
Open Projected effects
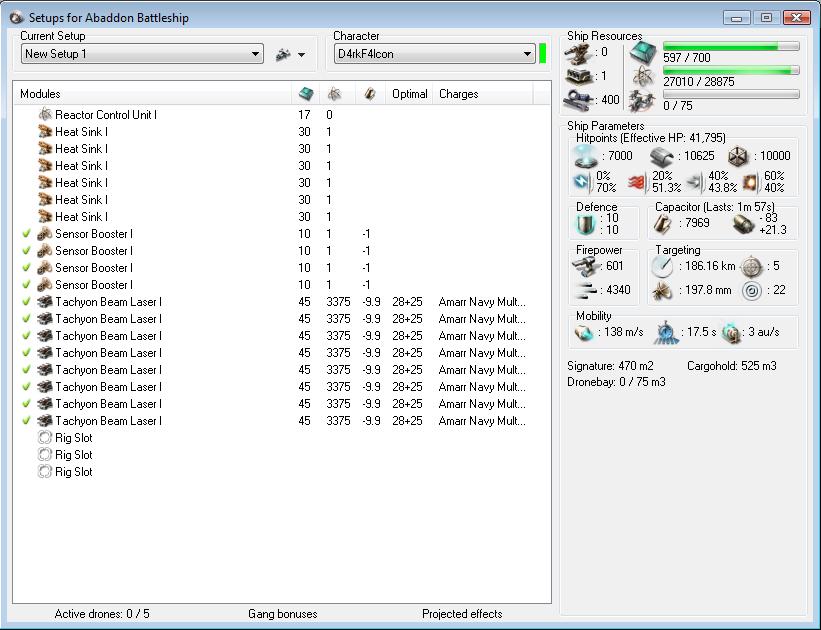[x=462, y=614]
